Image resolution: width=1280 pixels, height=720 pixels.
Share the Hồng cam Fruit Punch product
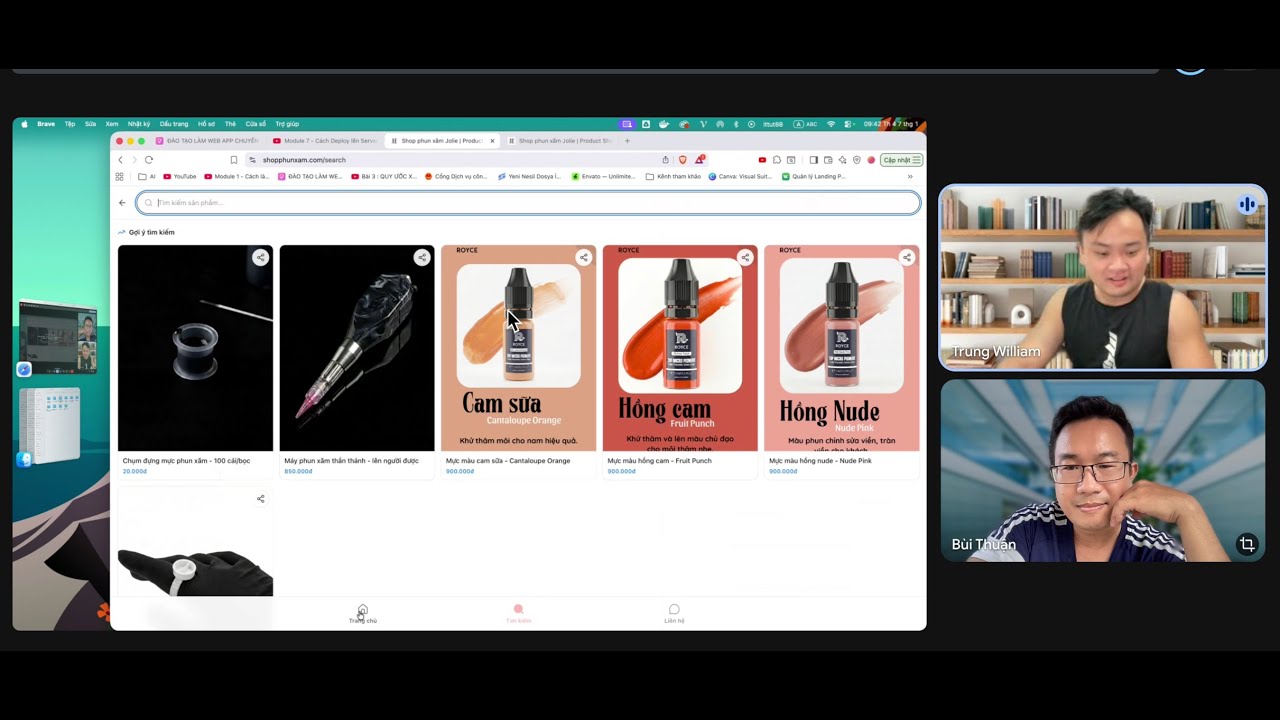tap(745, 257)
